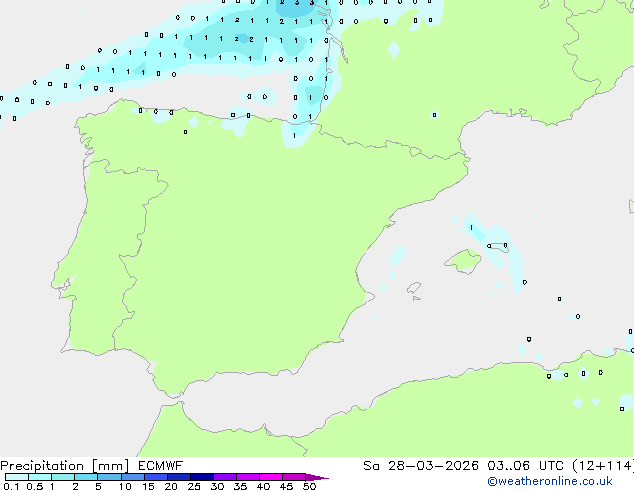The image size is (634, 490).
Task: Pick the magenta swatch between 40 and 45
Action: tap(271, 477)
